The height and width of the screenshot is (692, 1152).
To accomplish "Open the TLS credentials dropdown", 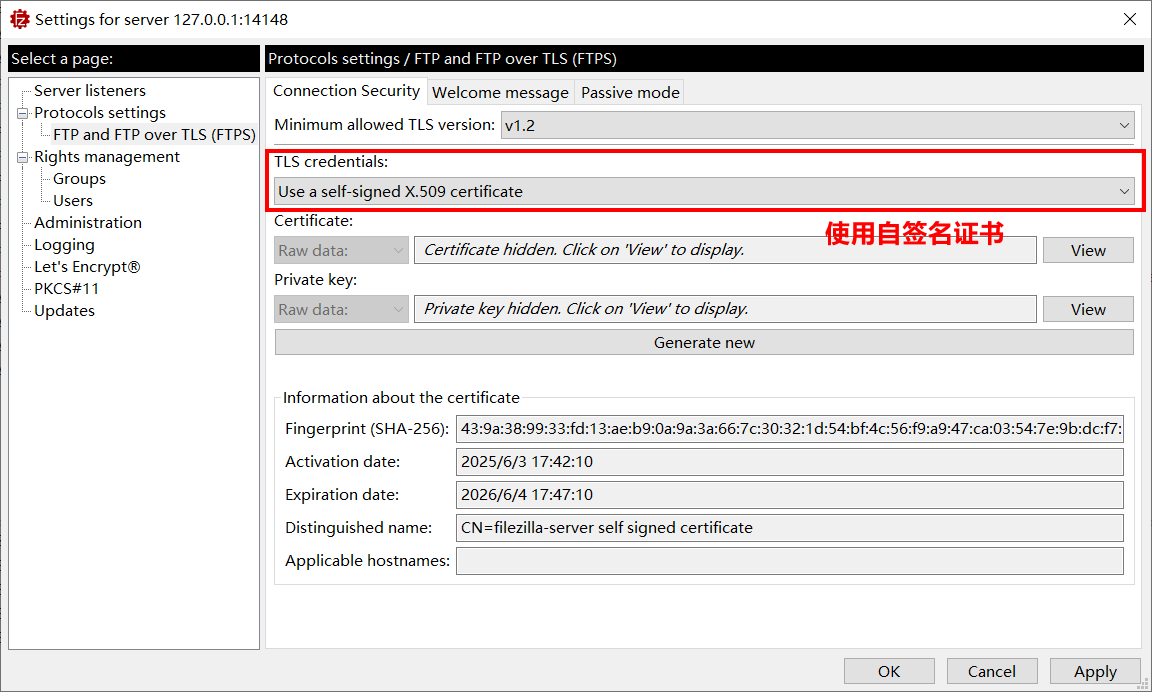I will point(704,192).
